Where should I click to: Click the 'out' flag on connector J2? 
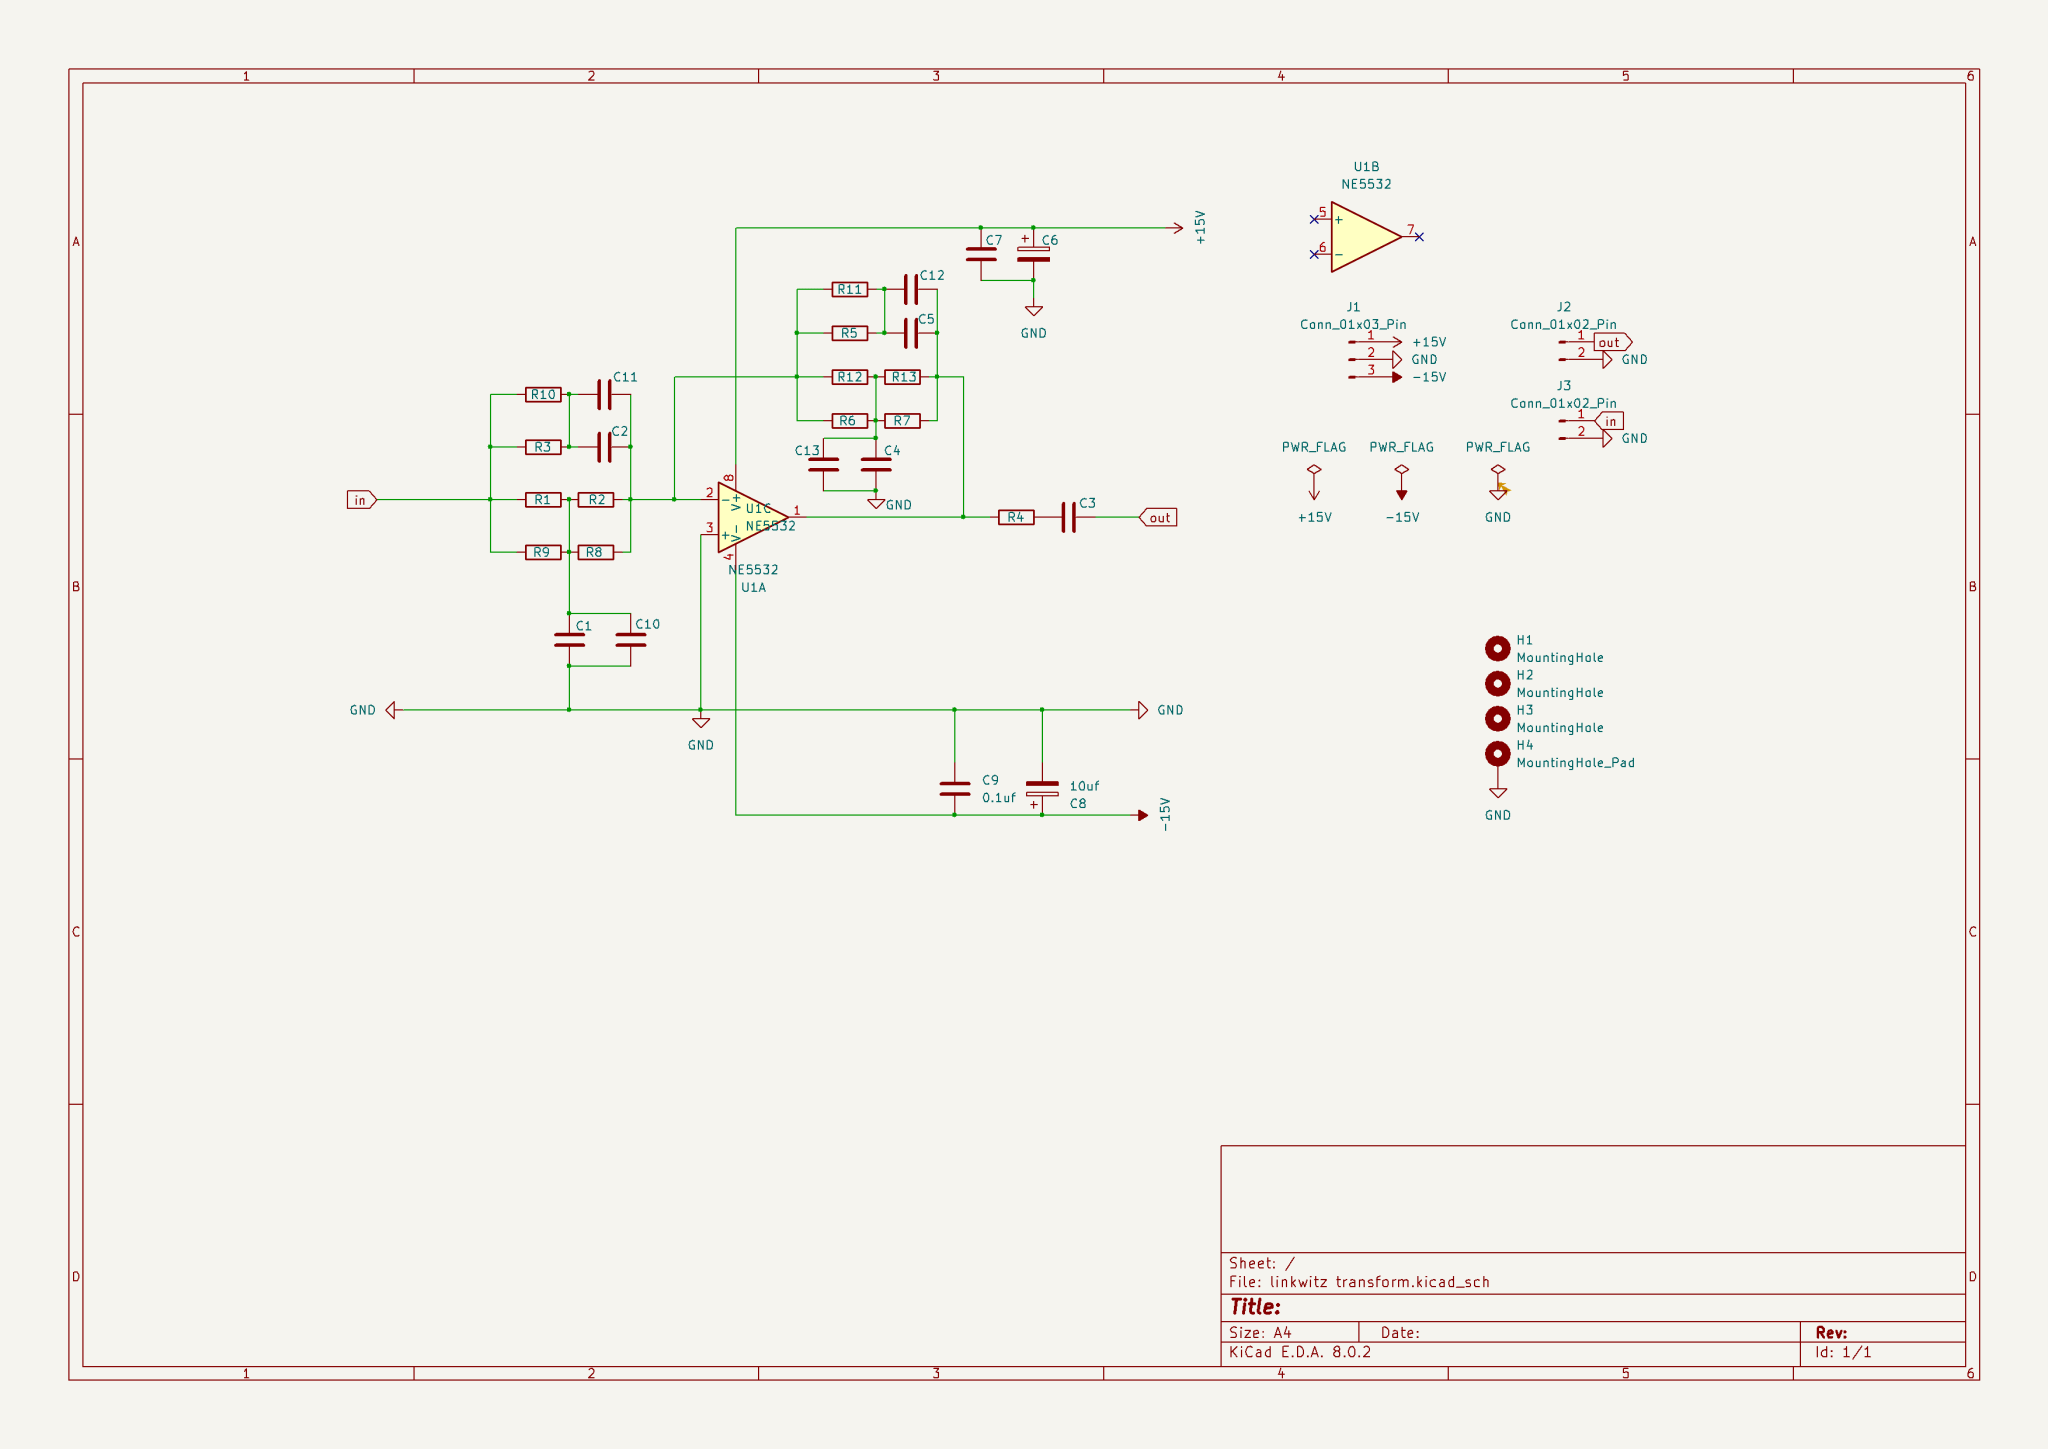click(1612, 342)
